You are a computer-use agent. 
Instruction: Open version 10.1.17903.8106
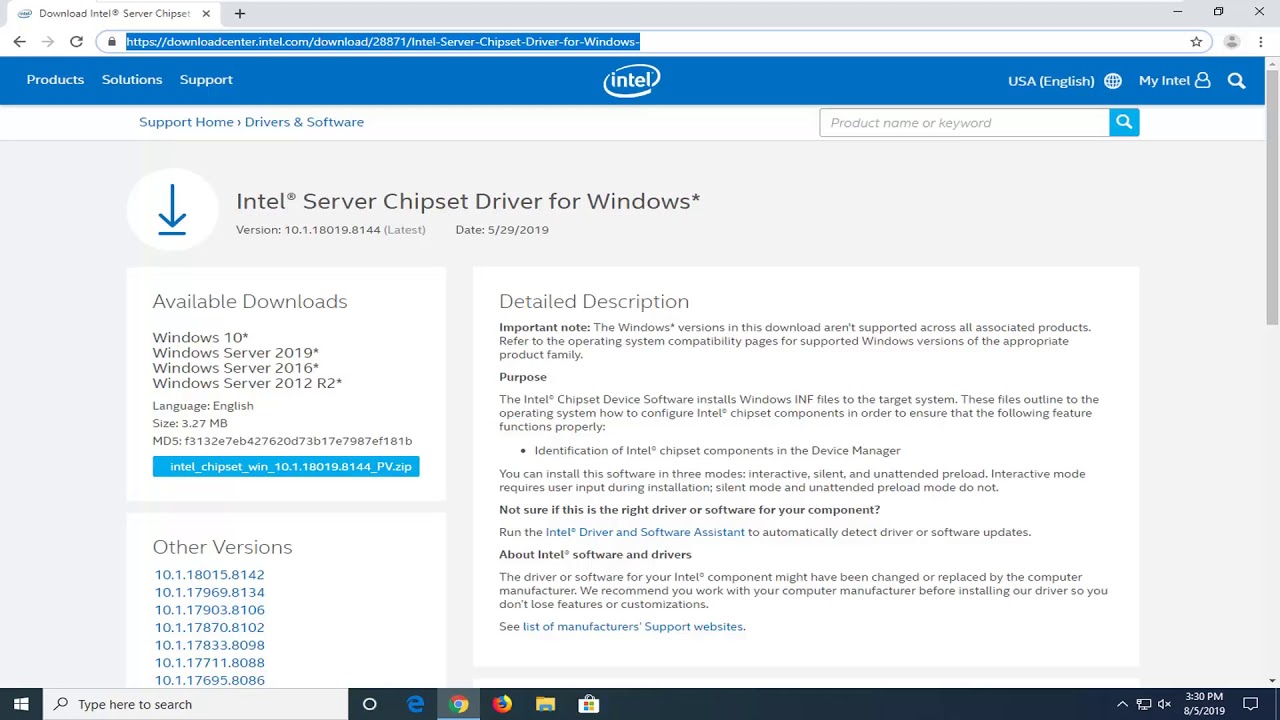click(x=209, y=610)
